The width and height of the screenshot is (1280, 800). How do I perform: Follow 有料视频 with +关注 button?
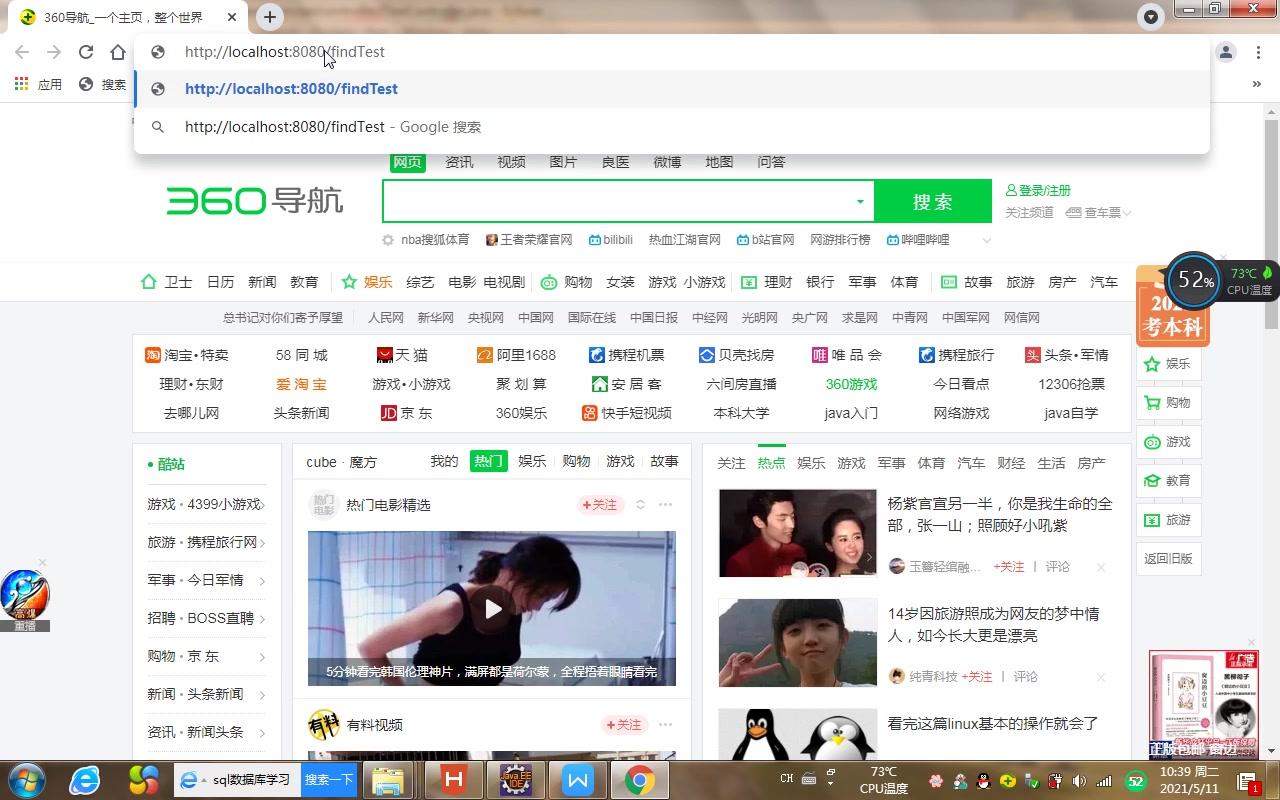tap(624, 725)
